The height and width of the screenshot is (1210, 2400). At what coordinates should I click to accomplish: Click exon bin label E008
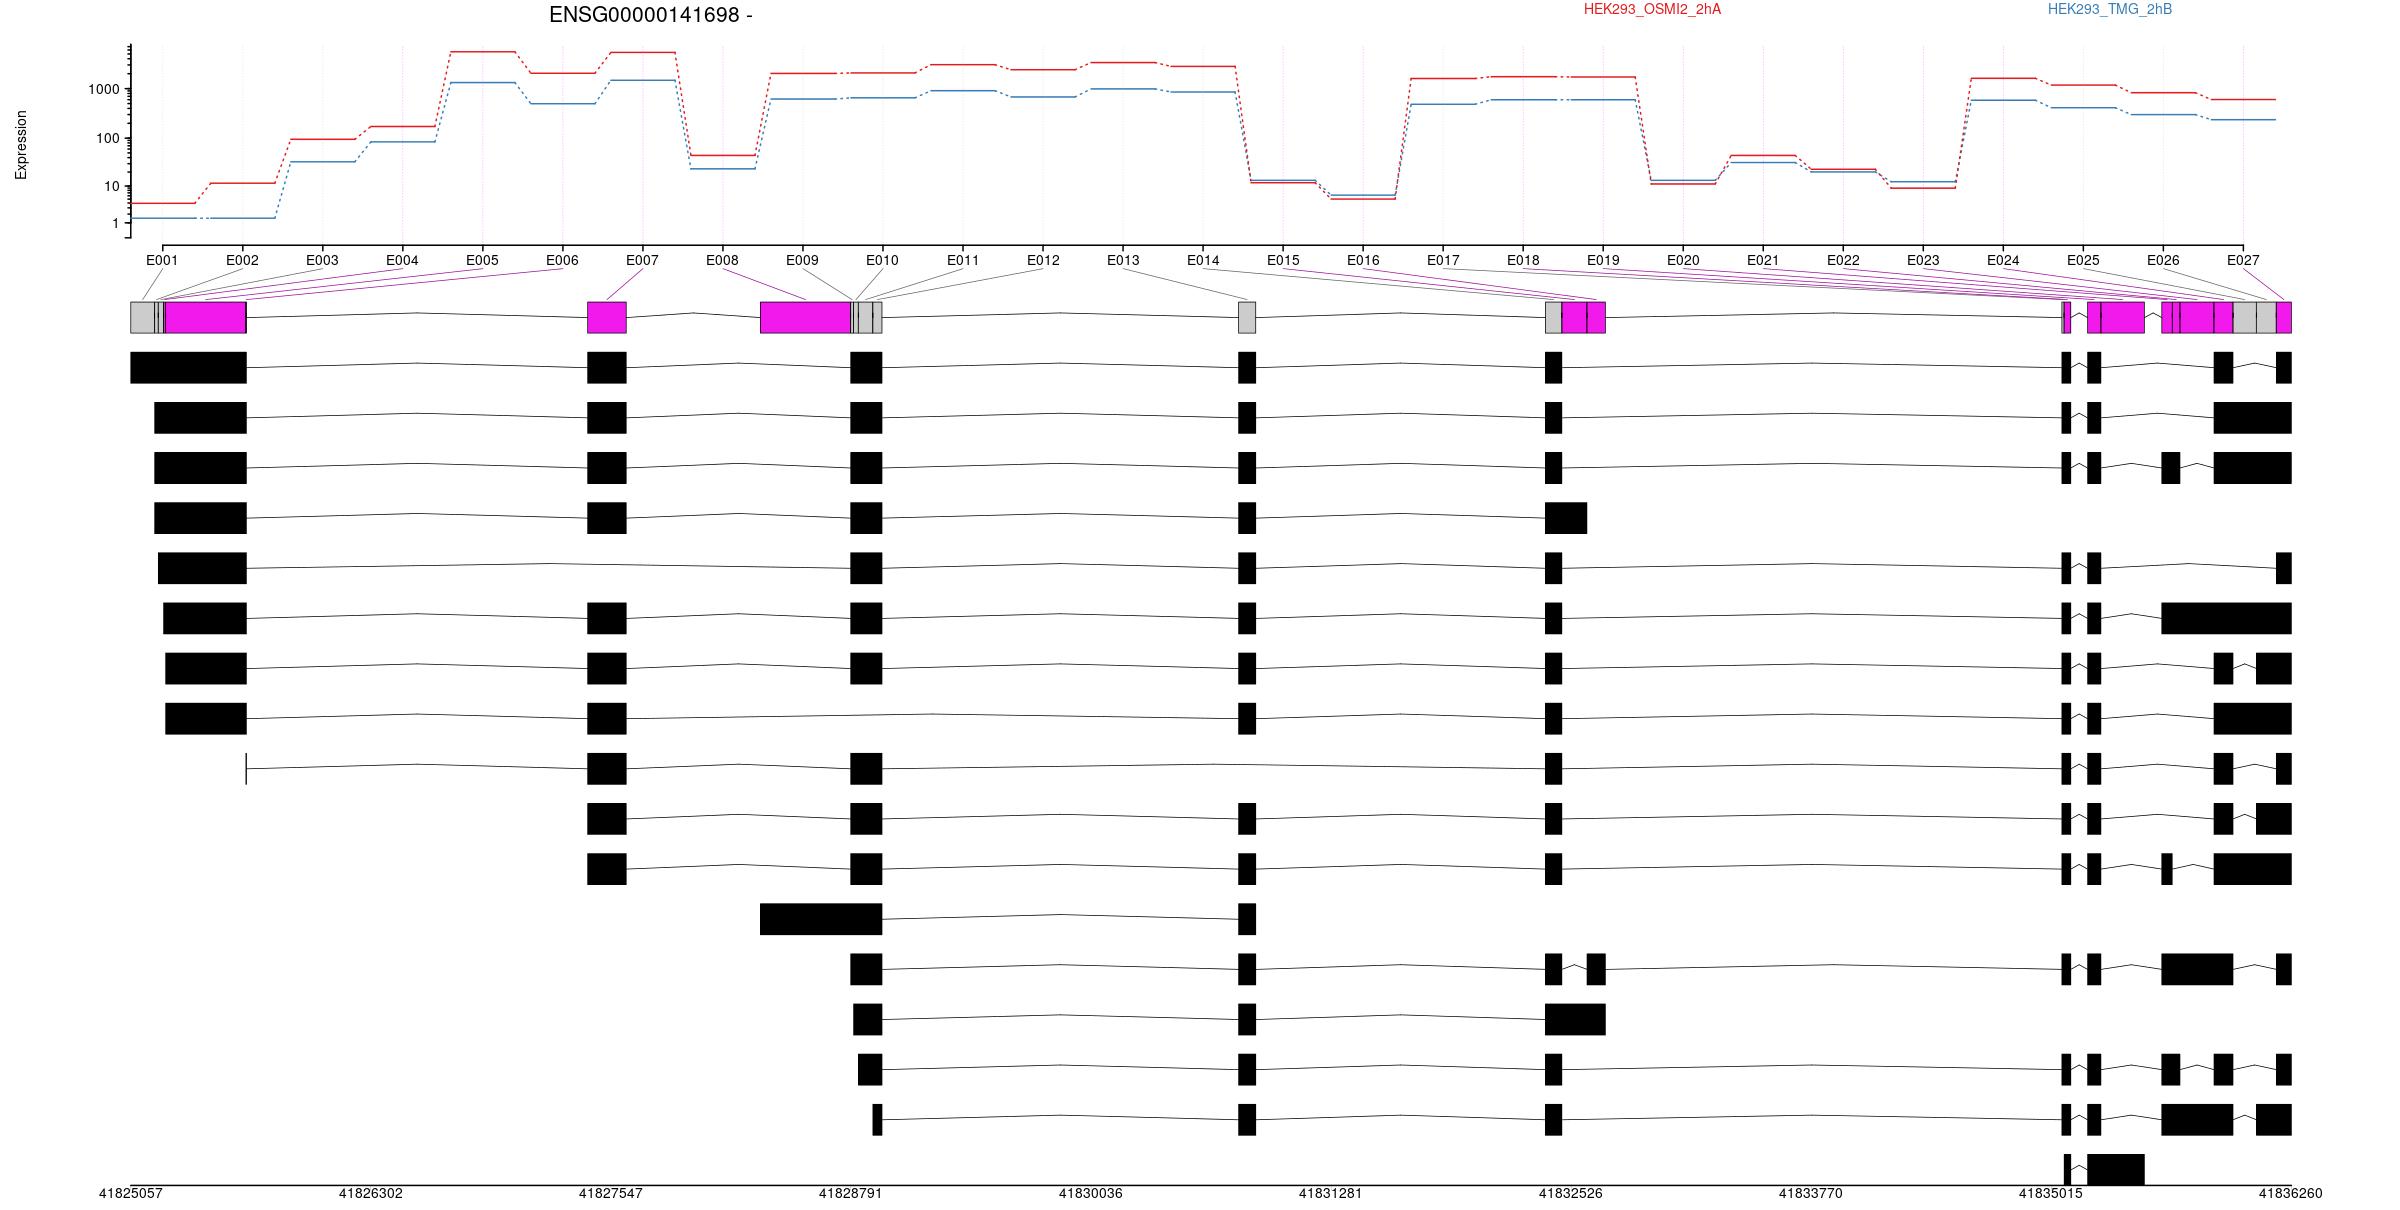click(x=722, y=260)
